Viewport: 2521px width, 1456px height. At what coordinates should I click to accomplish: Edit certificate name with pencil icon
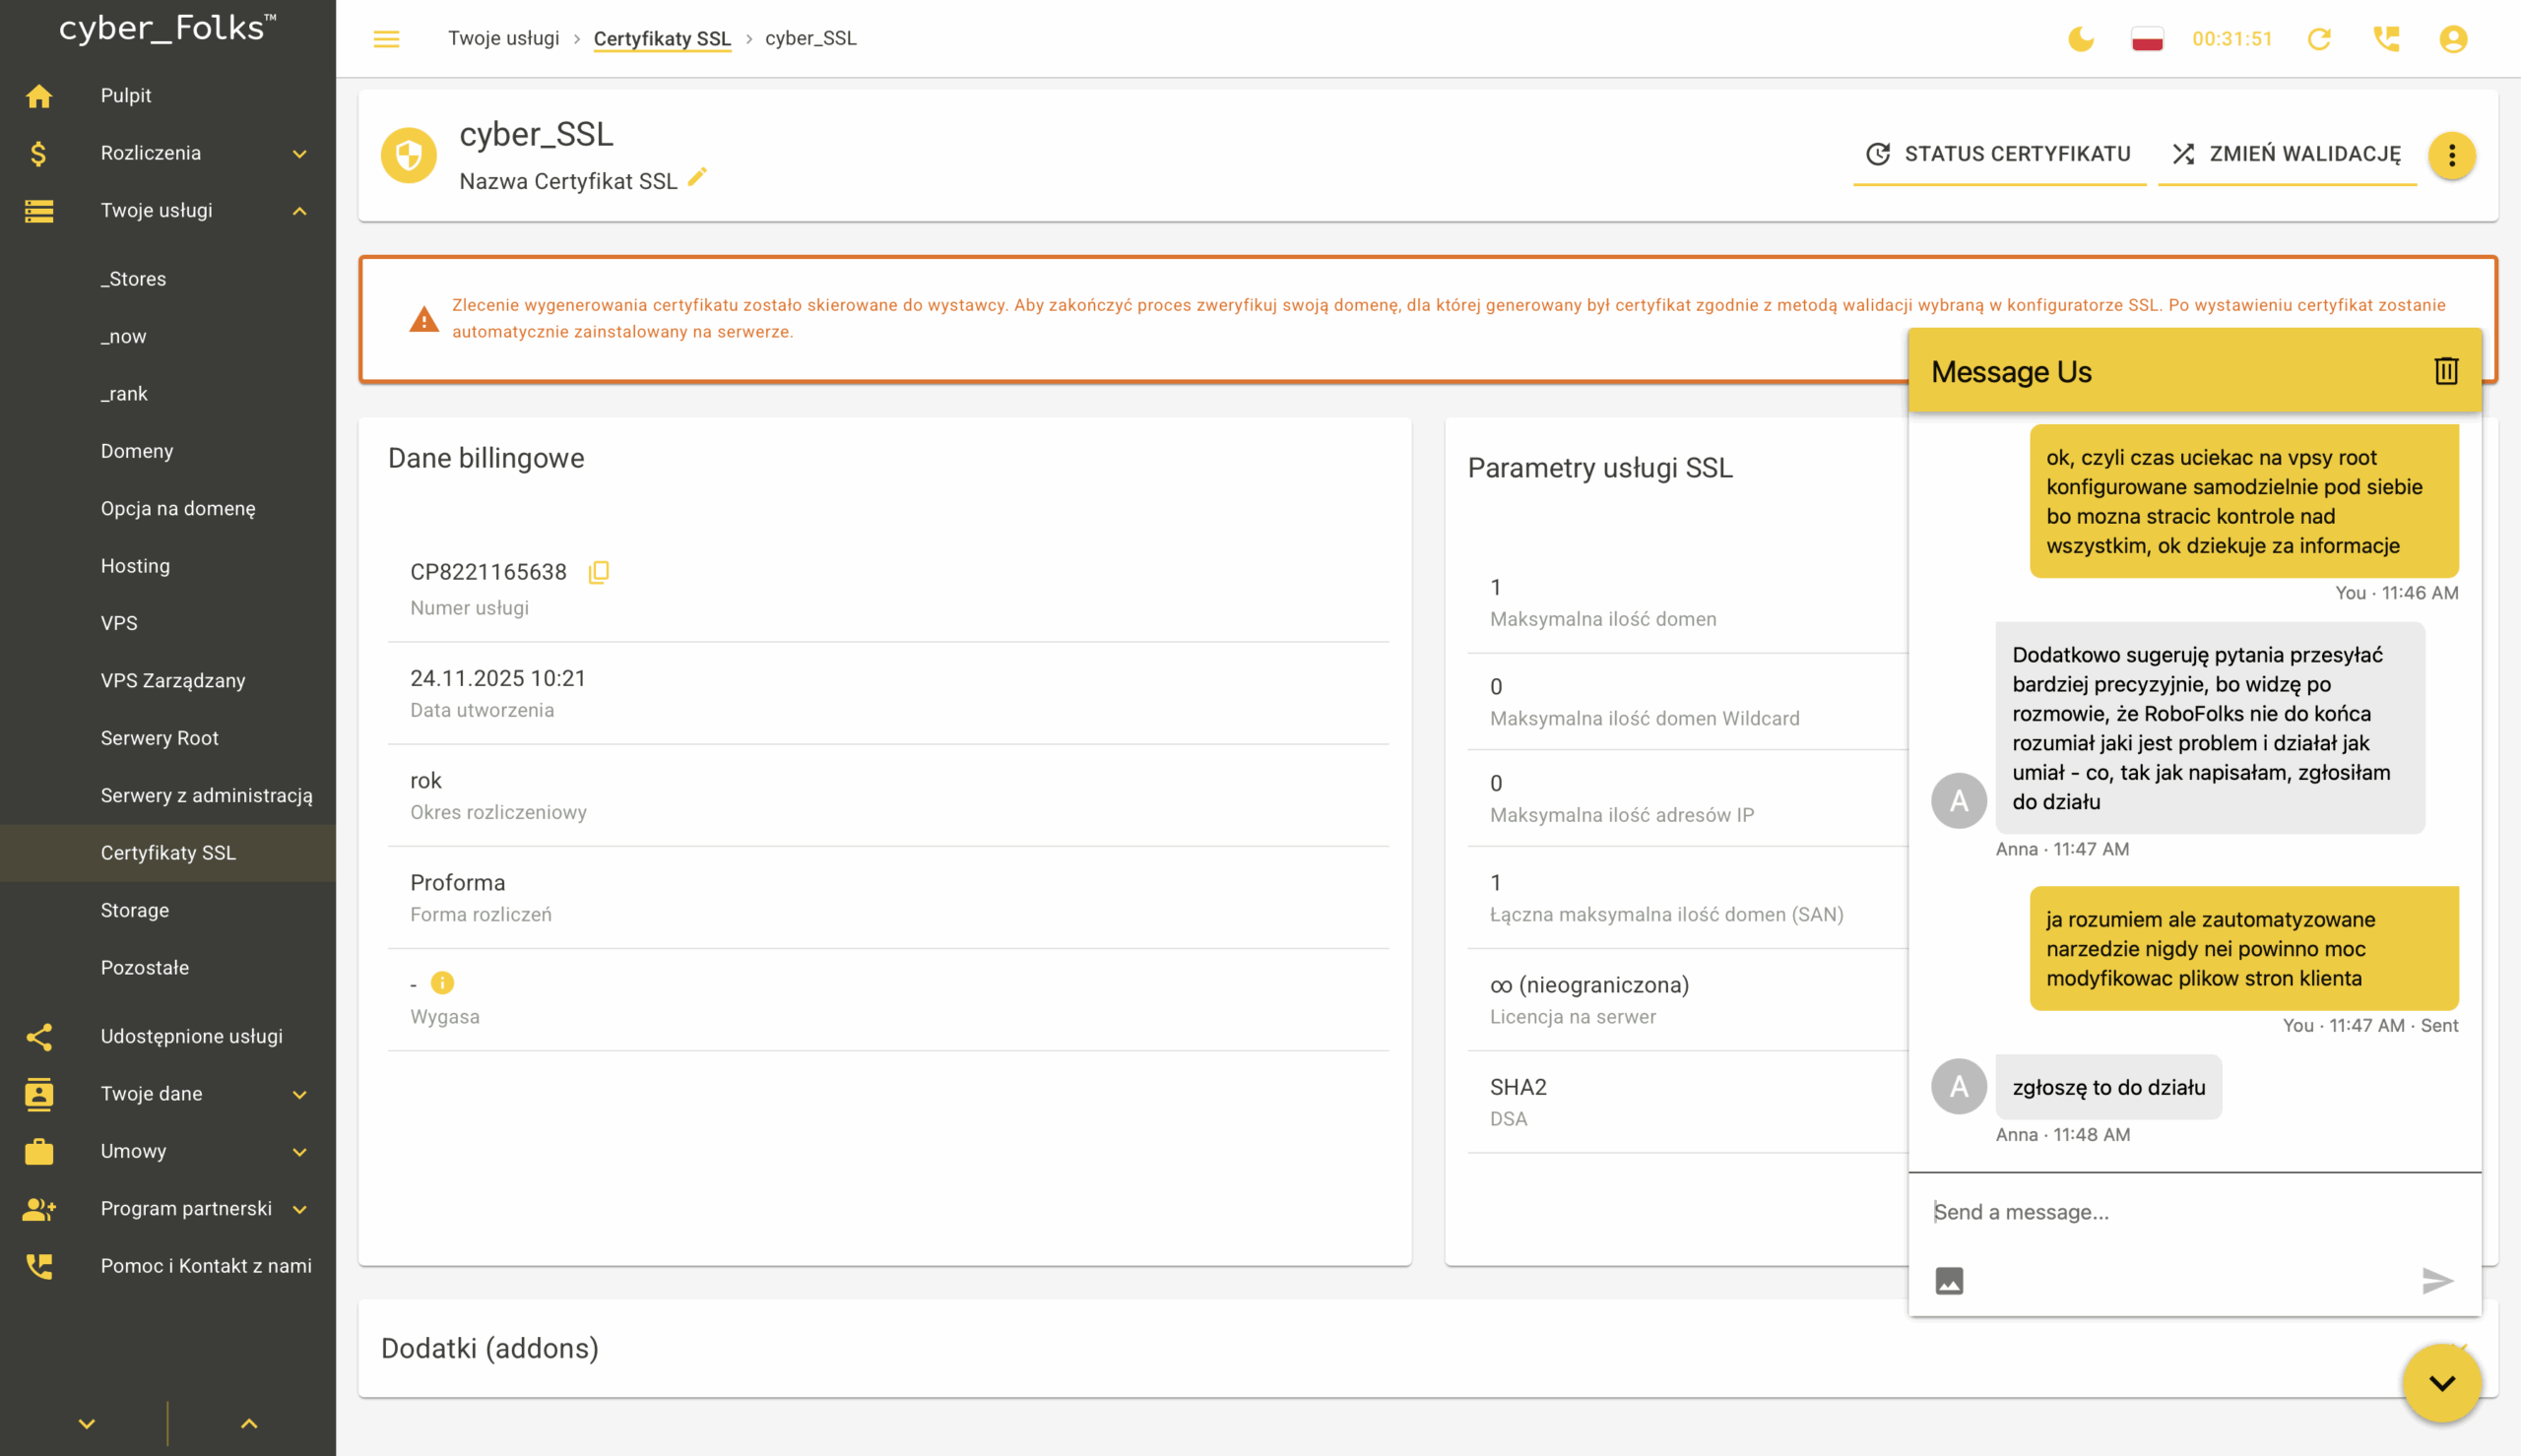coord(697,177)
